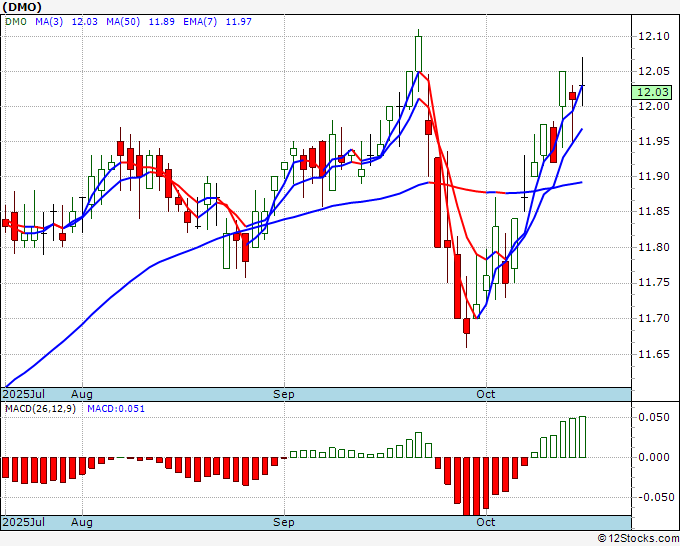Image resolution: width=680 pixels, height=546 pixels.
Task: Click the MA(3) legend label
Action: point(49,22)
